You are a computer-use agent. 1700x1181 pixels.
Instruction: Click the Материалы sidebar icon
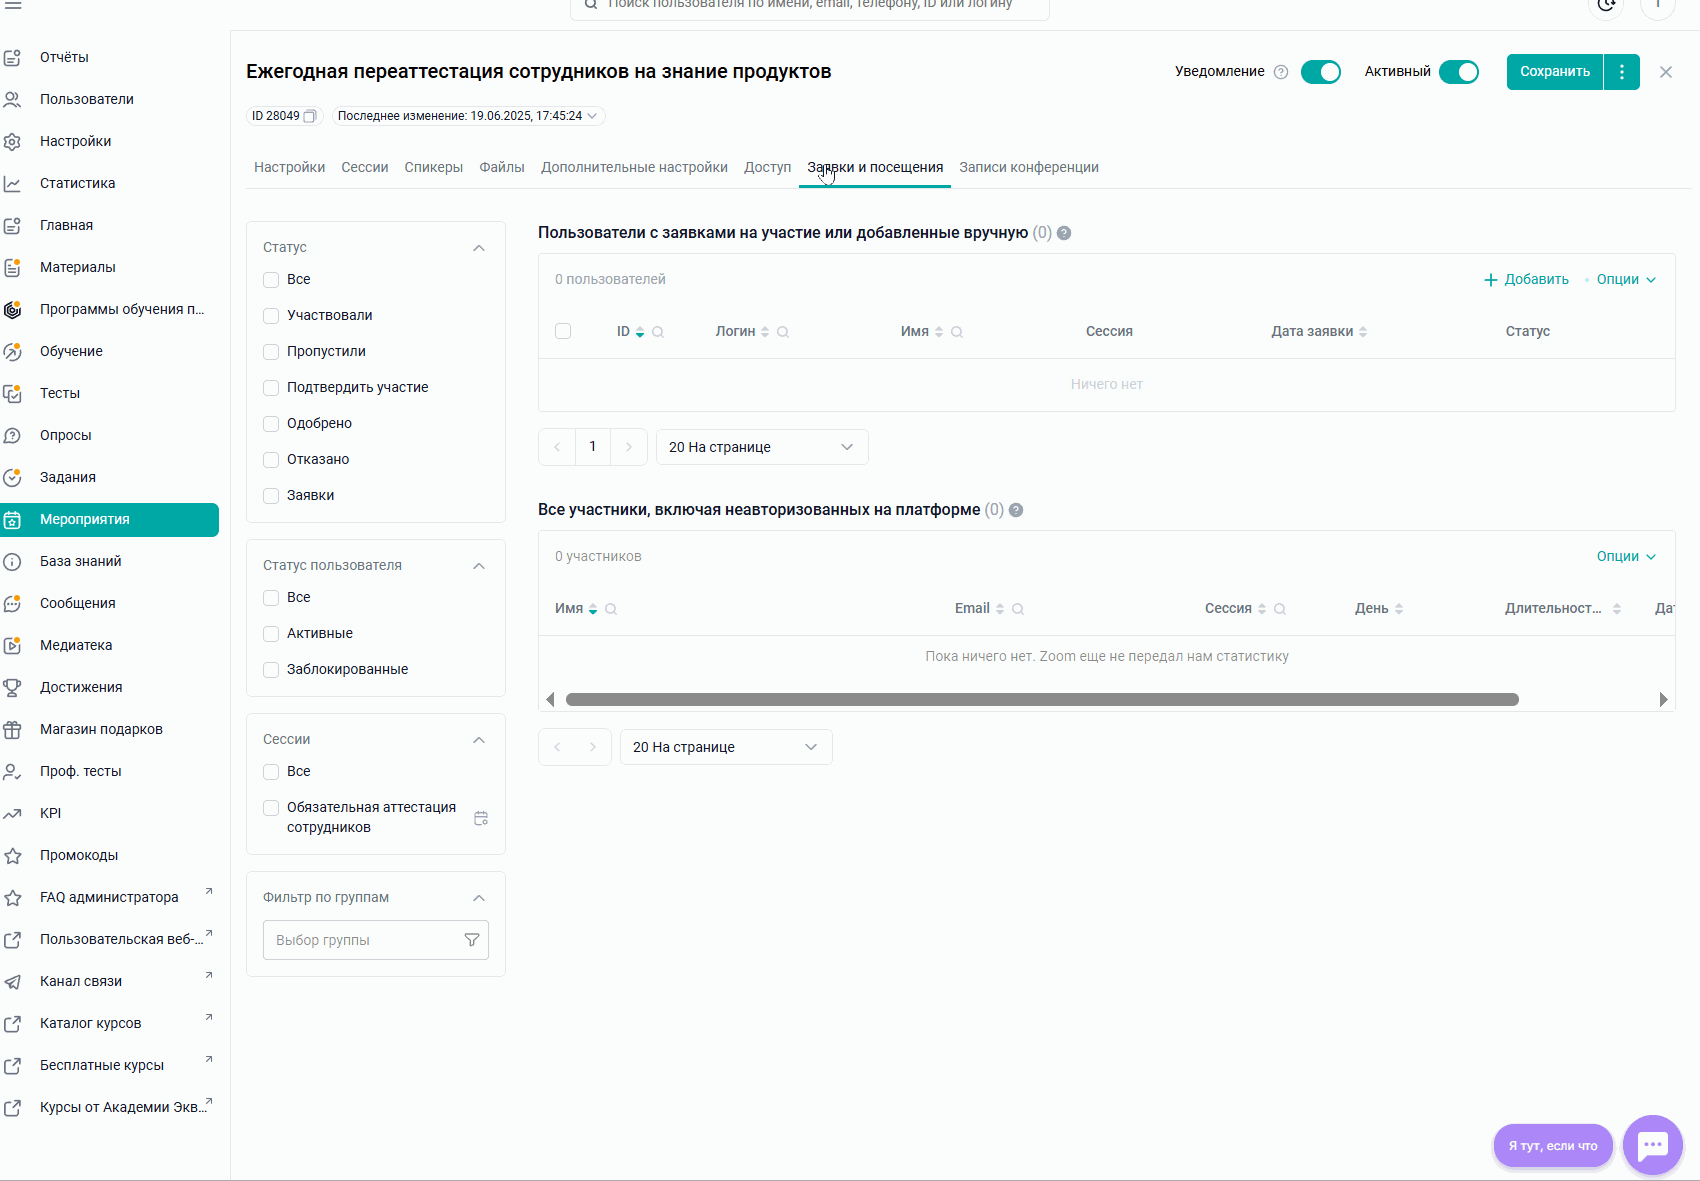(x=12, y=267)
